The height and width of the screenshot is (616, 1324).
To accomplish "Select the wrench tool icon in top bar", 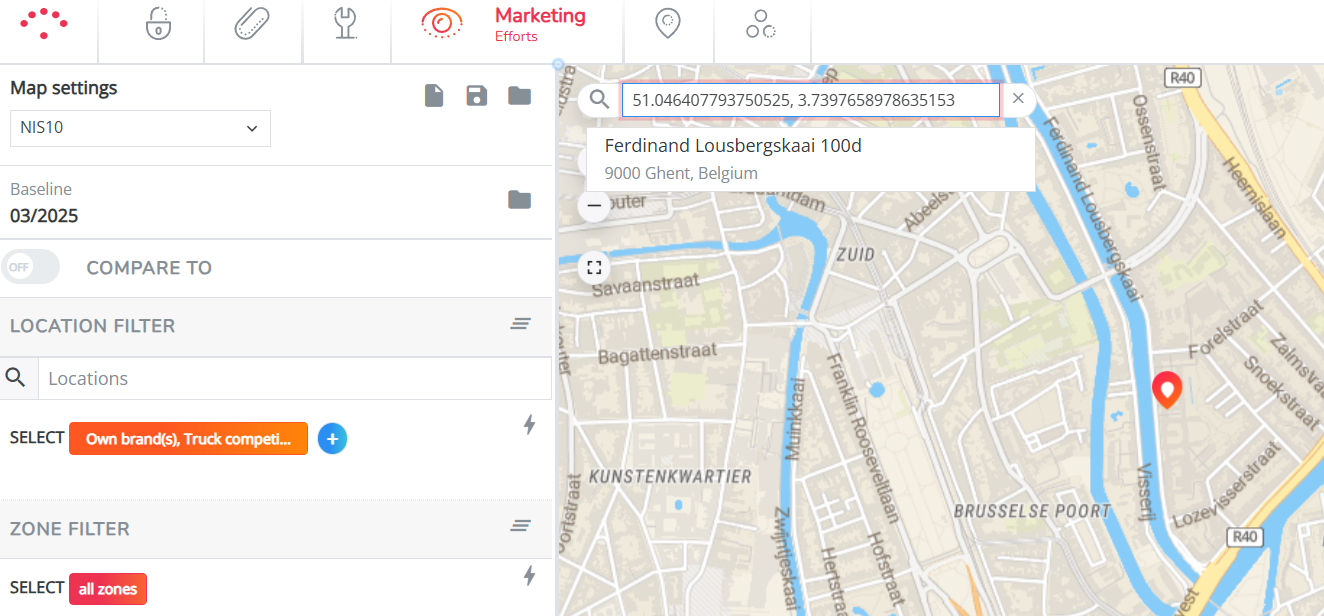I will pos(346,24).
